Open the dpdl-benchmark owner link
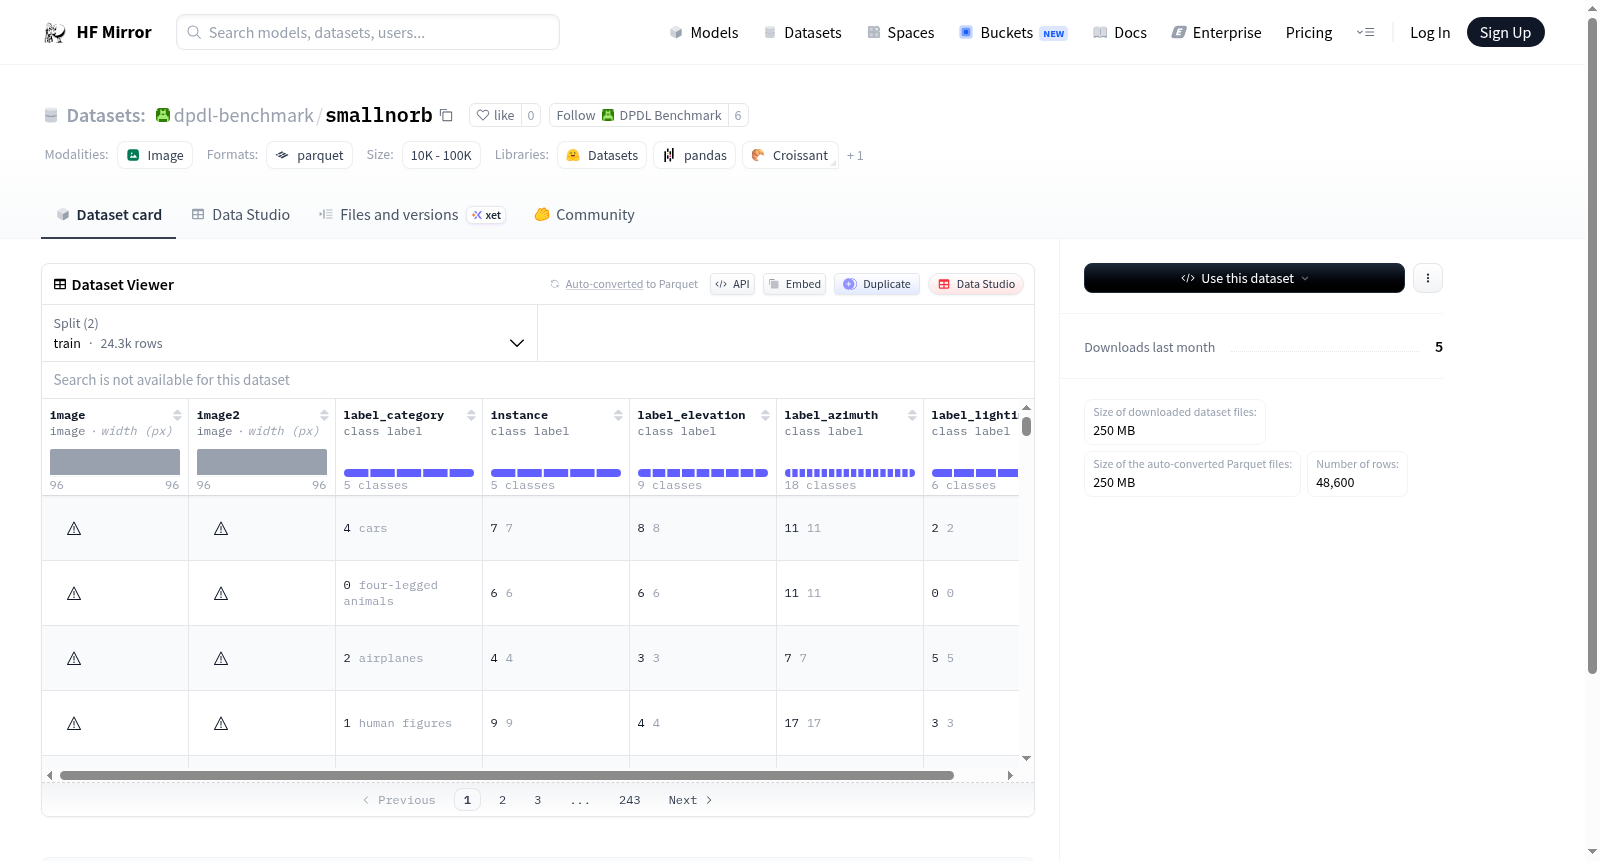This screenshot has height=861, width=1600. (244, 115)
